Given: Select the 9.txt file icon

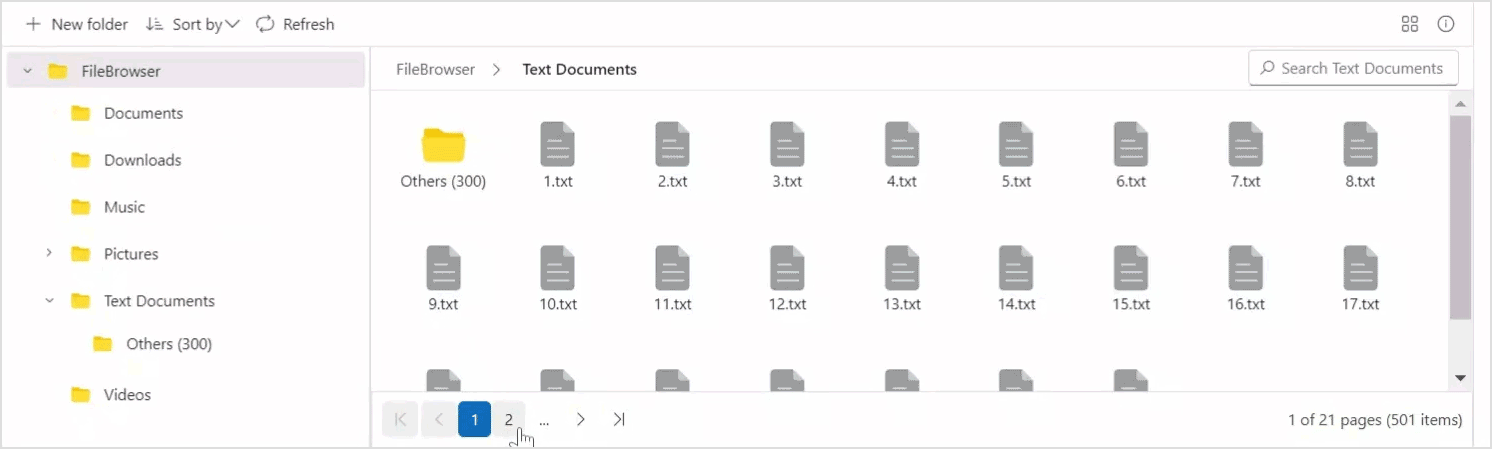Looking at the screenshot, I should pyautogui.click(x=443, y=267).
